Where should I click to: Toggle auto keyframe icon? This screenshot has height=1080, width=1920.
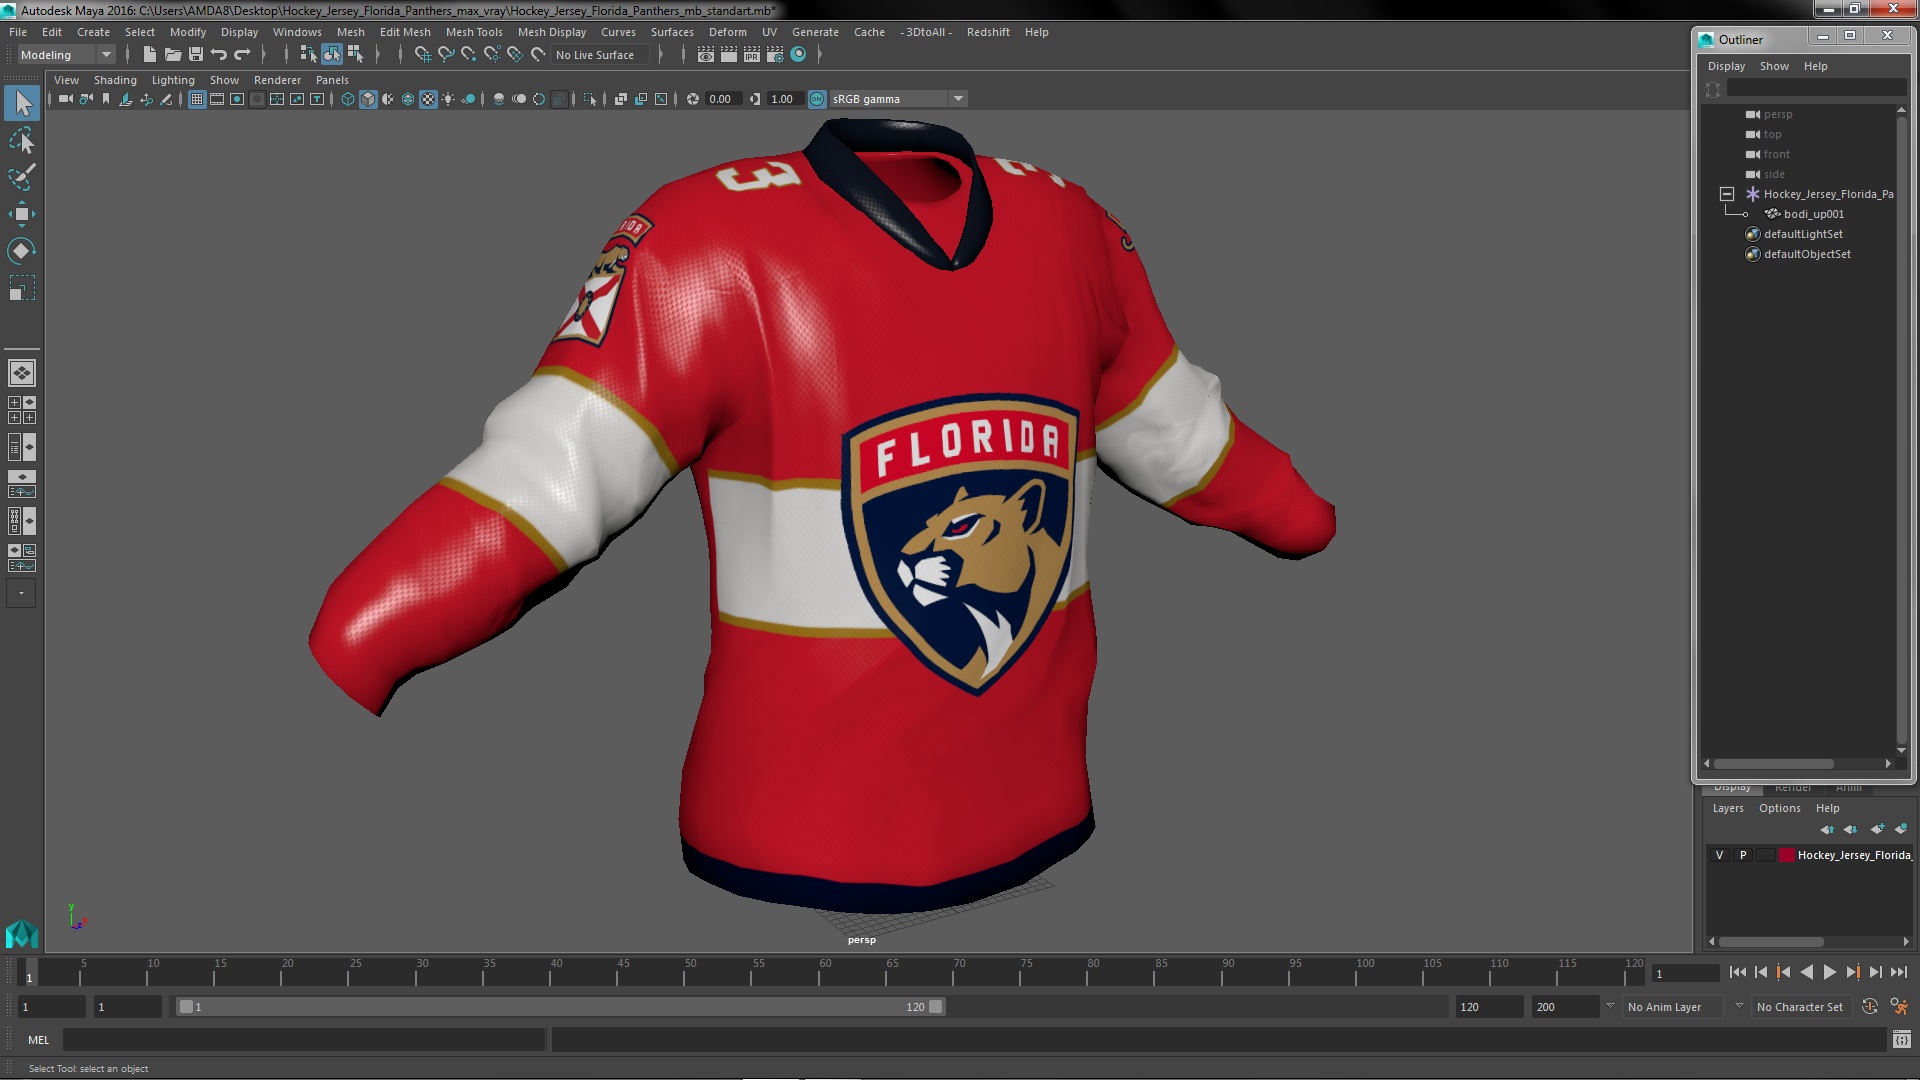click(1870, 1007)
